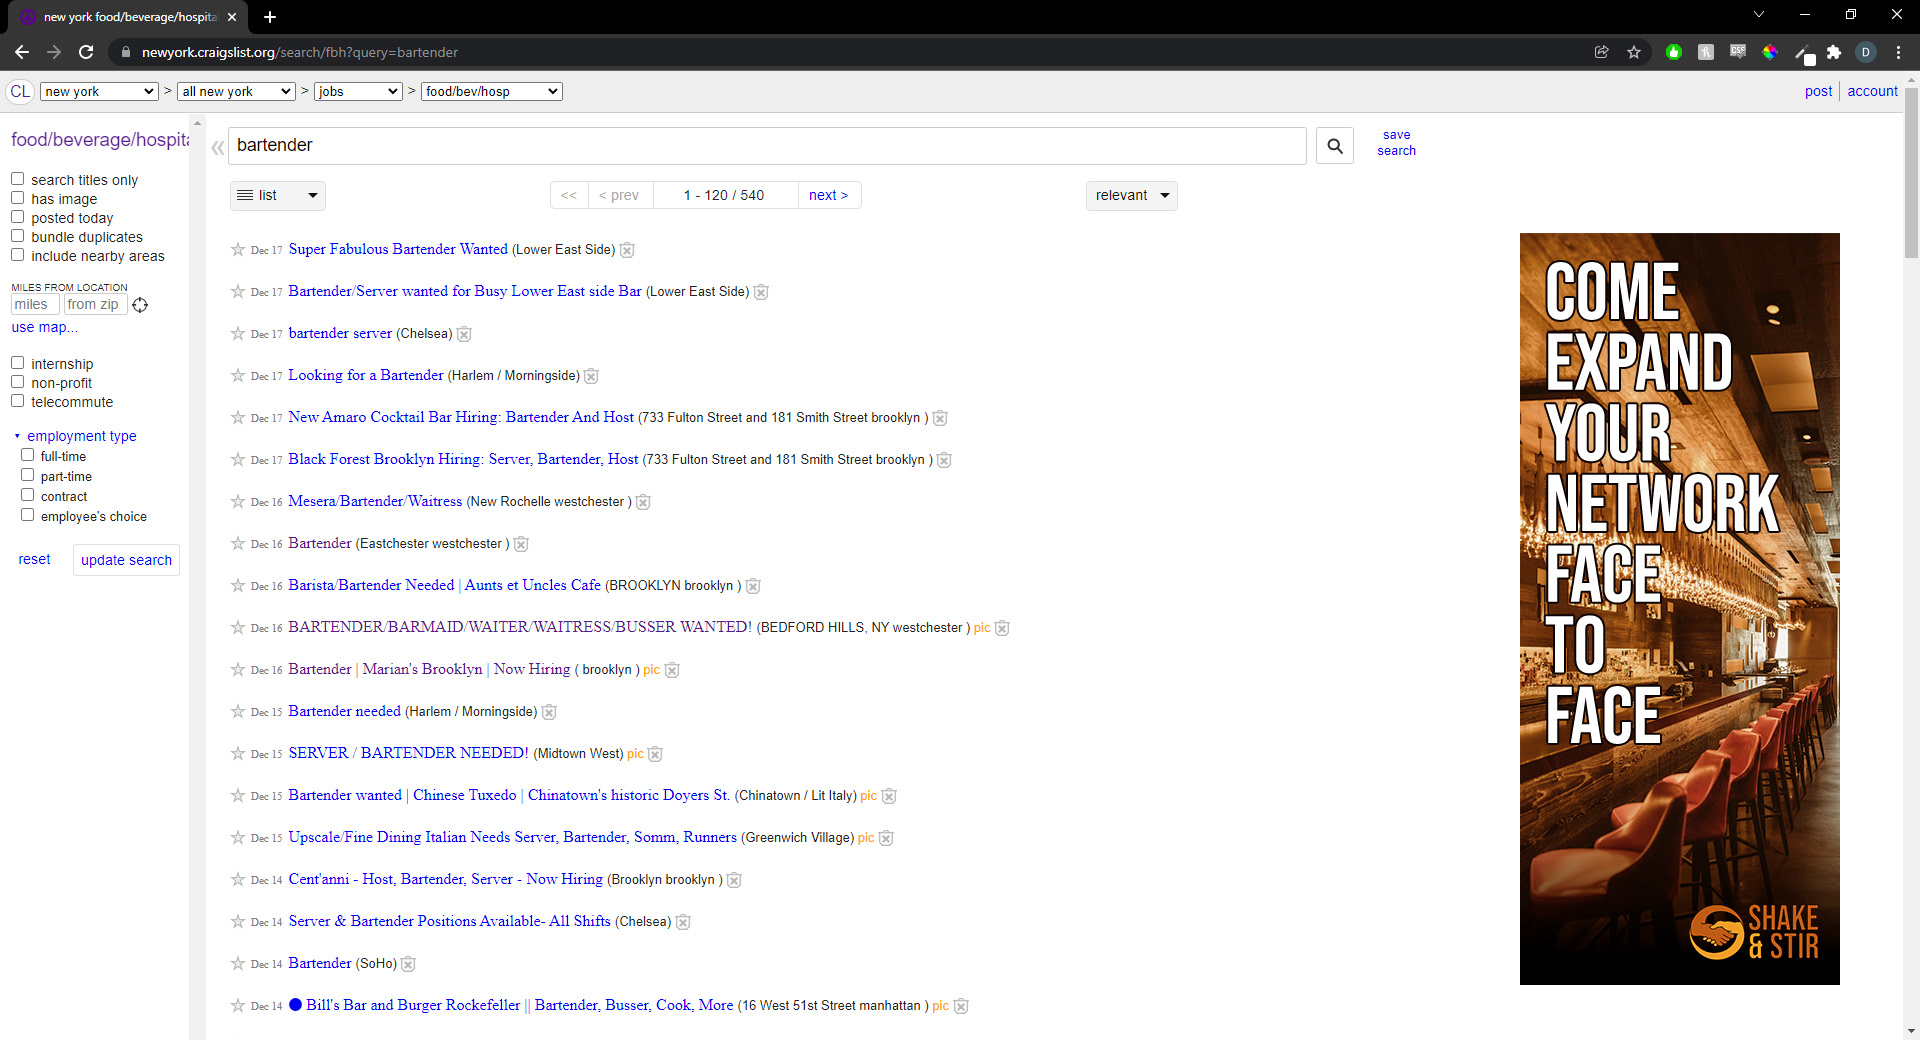This screenshot has height=1040, width=1920.
Task: Open the browser profile D avatar
Action: click(1866, 52)
